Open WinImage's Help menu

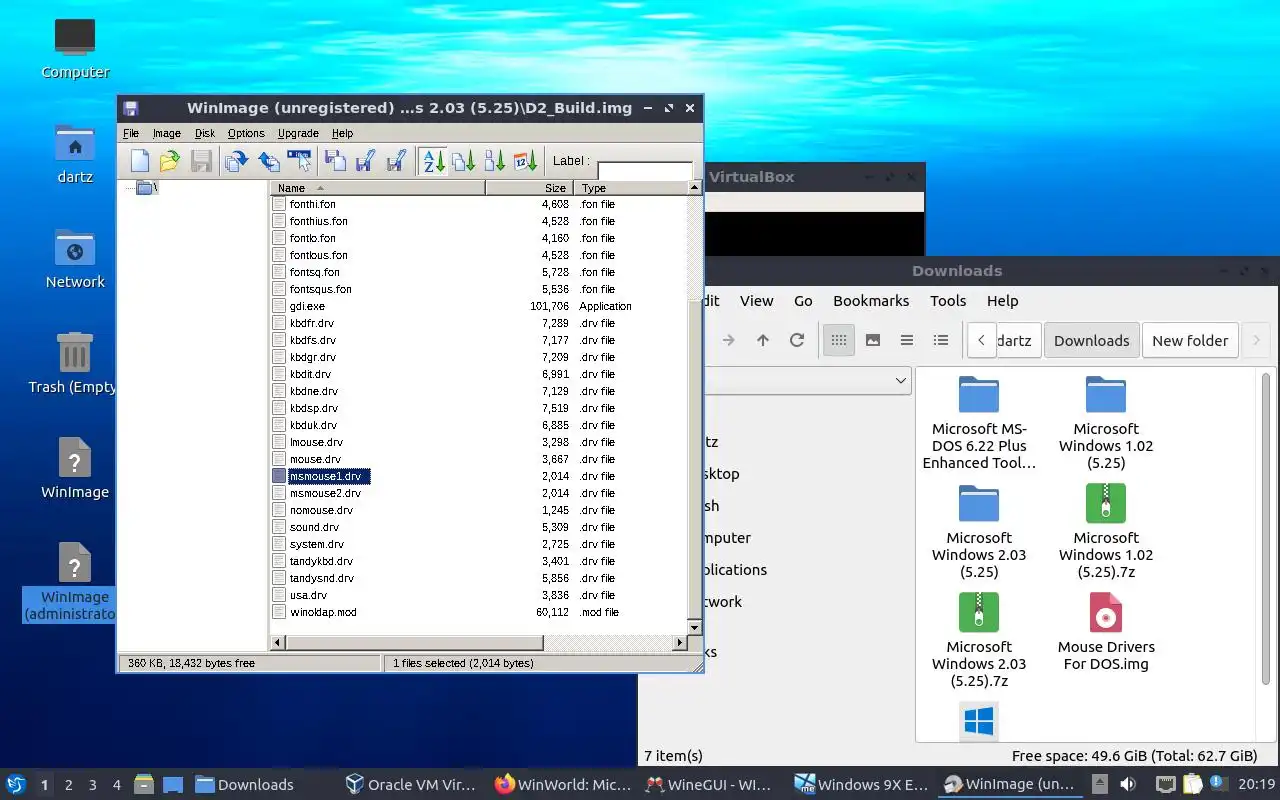pyautogui.click(x=342, y=133)
